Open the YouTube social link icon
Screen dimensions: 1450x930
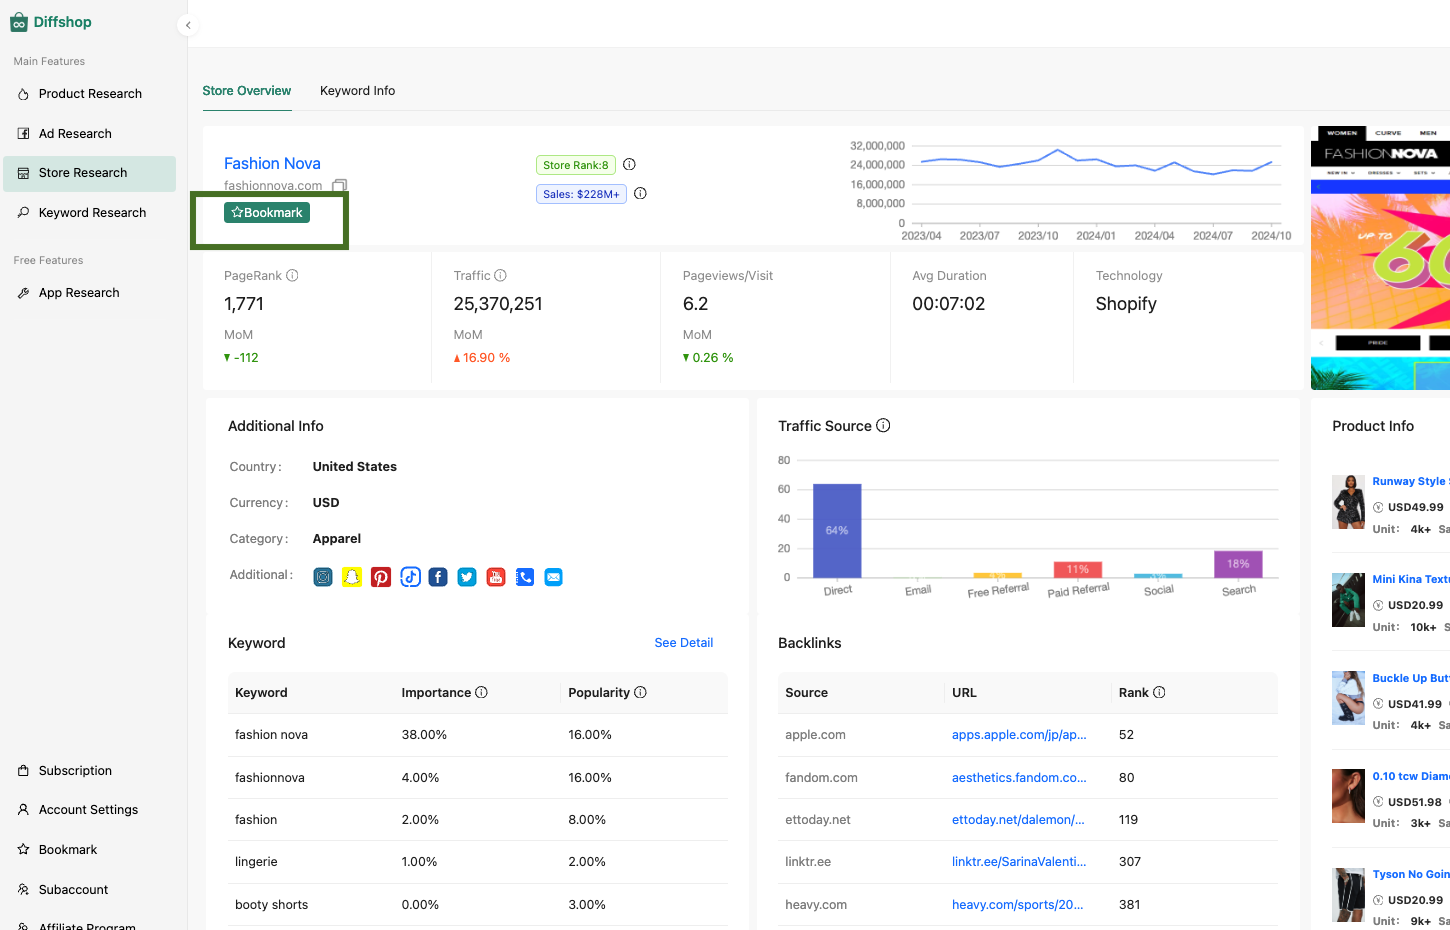496,577
